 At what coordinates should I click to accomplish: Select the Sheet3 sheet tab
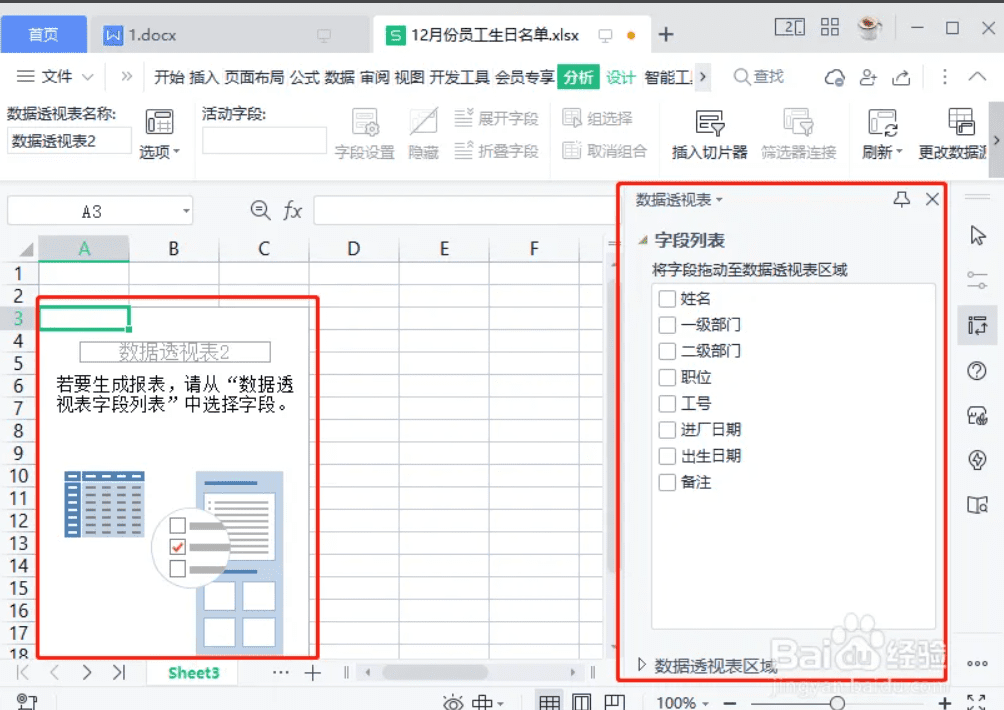tap(192, 673)
